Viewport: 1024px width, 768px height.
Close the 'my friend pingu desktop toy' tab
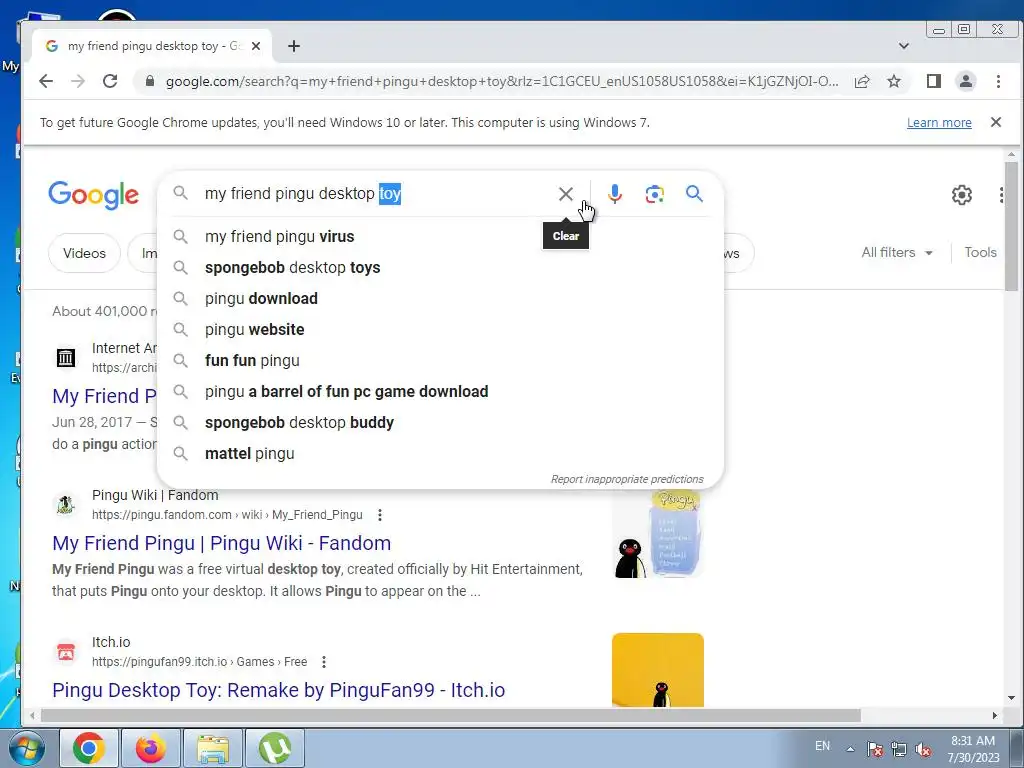(256, 46)
